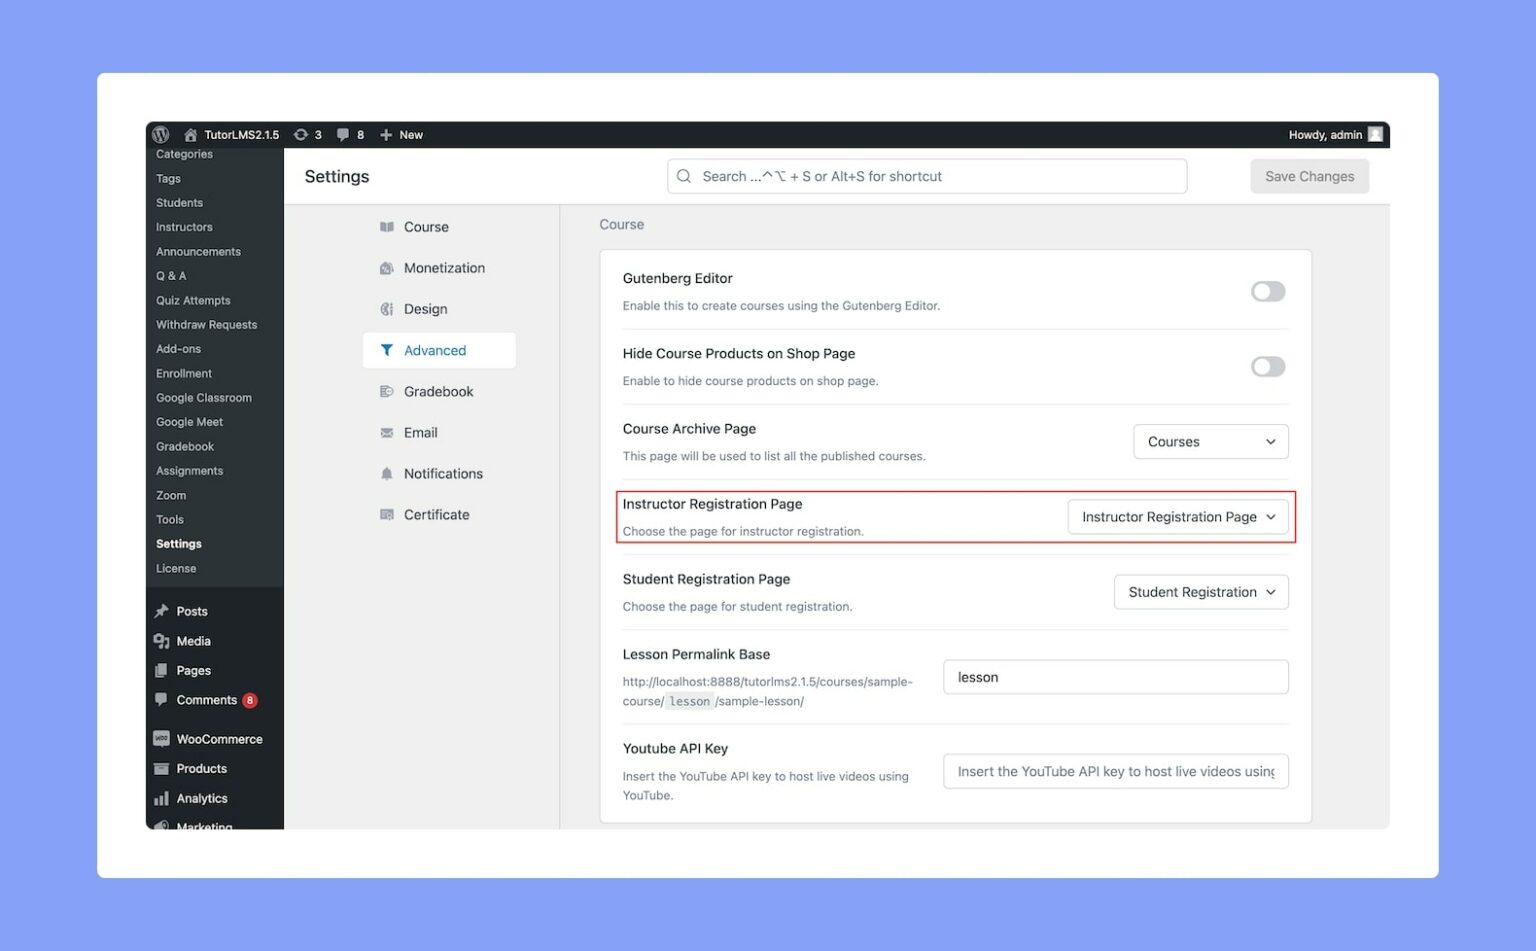Click the home icon beside TutorLMS2.1.5
The height and width of the screenshot is (951, 1536).
point(190,135)
